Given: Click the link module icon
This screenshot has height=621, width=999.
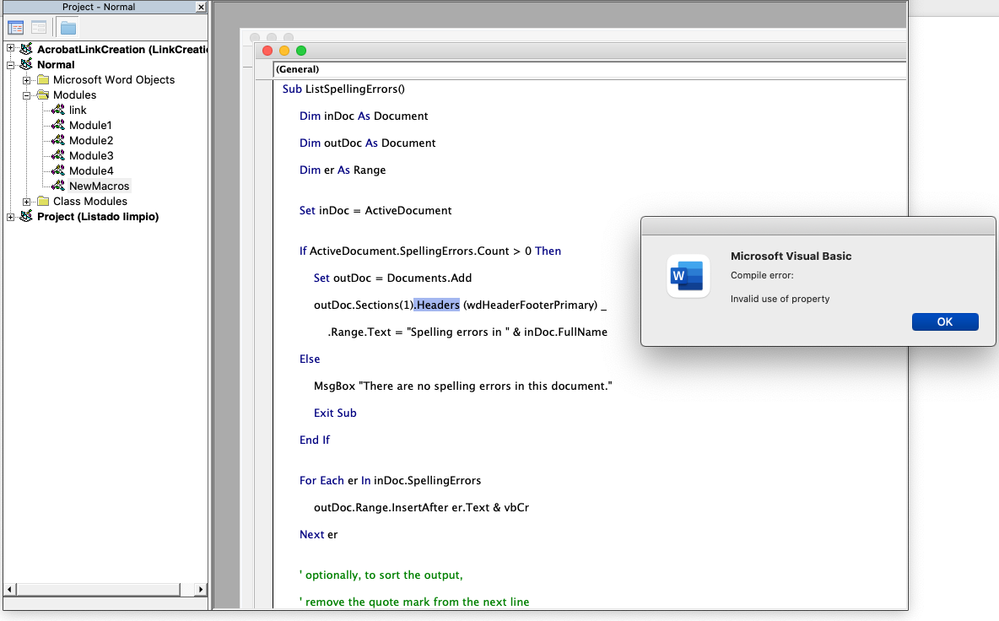Looking at the screenshot, I should [58, 110].
